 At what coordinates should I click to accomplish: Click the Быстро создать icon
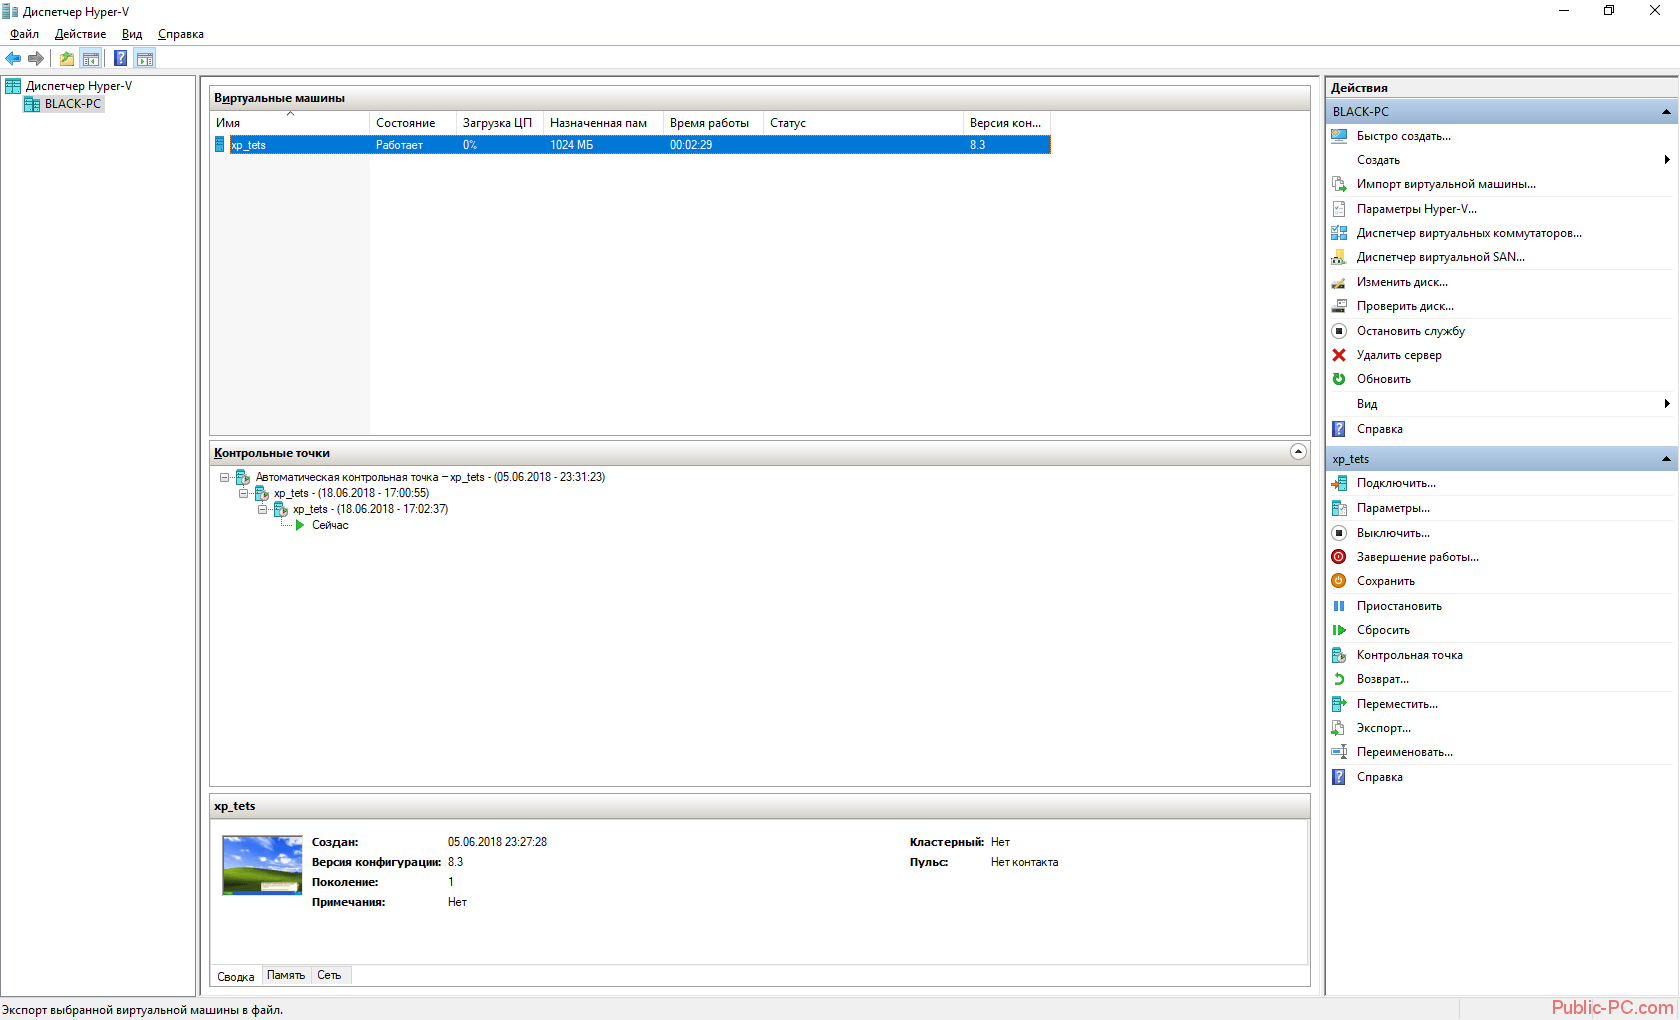(x=1339, y=136)
